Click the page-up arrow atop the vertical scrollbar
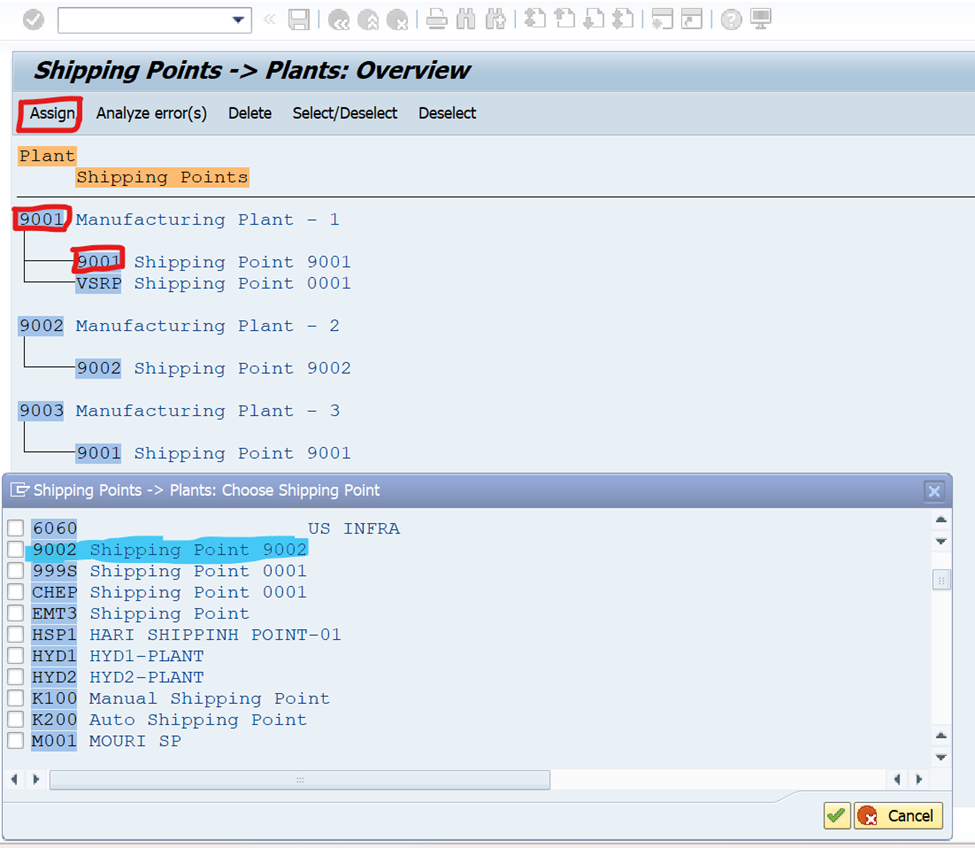This screenshot has height=848, width=975. pyautogui.click(x=941, y=520)
